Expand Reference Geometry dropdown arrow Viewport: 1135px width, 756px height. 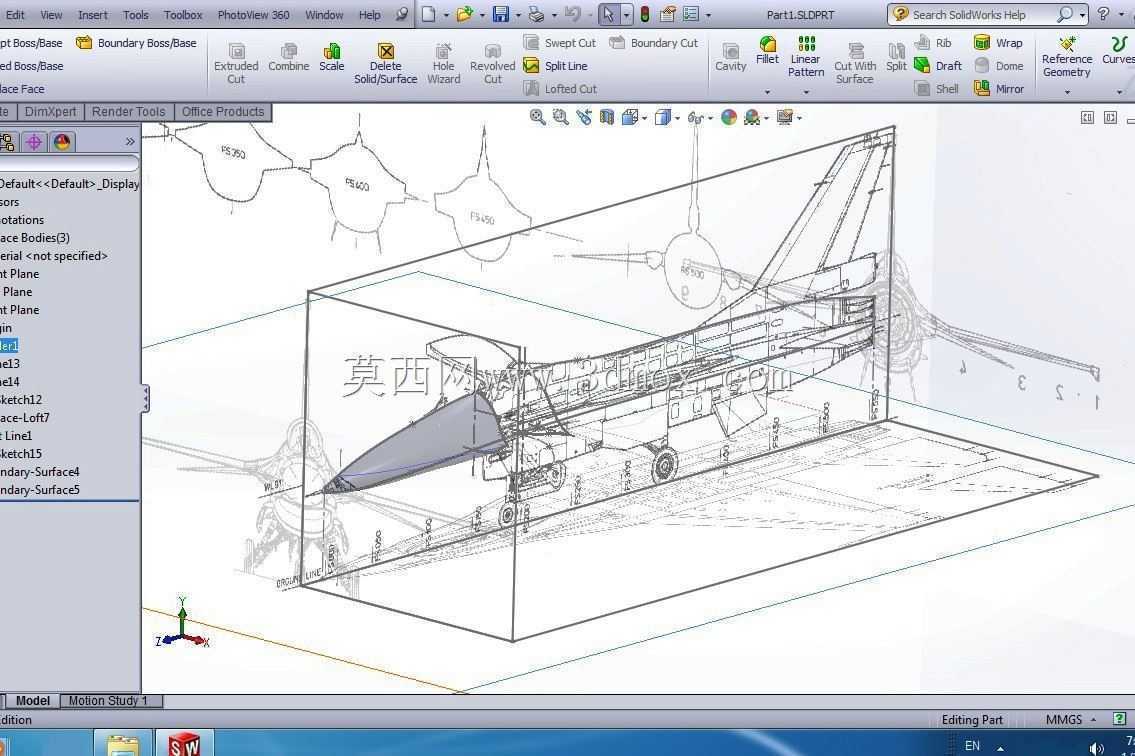coord(1067,92)
